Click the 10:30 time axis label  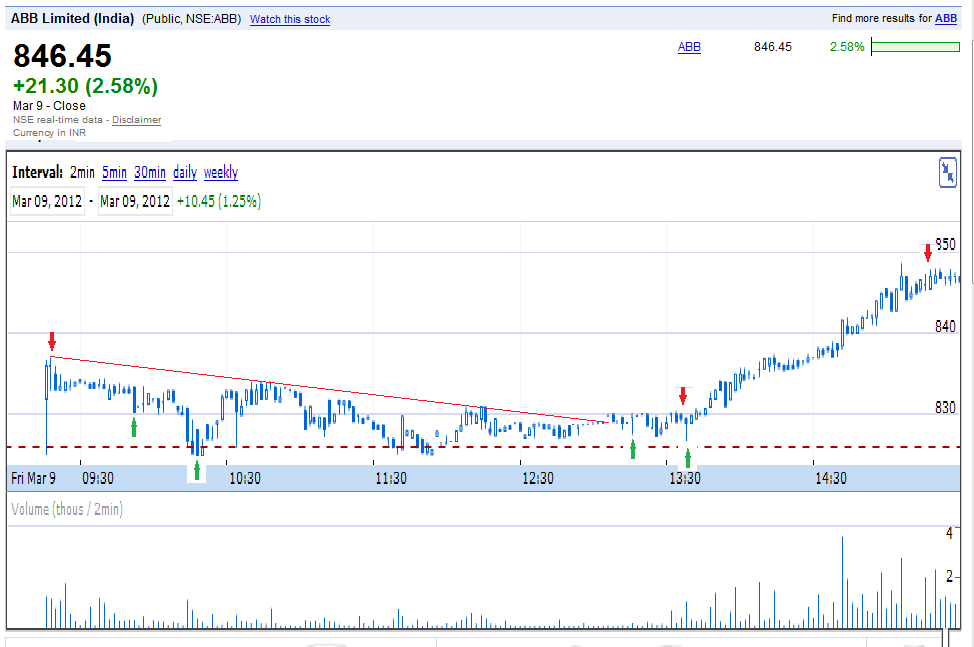(x=245, y=478)
